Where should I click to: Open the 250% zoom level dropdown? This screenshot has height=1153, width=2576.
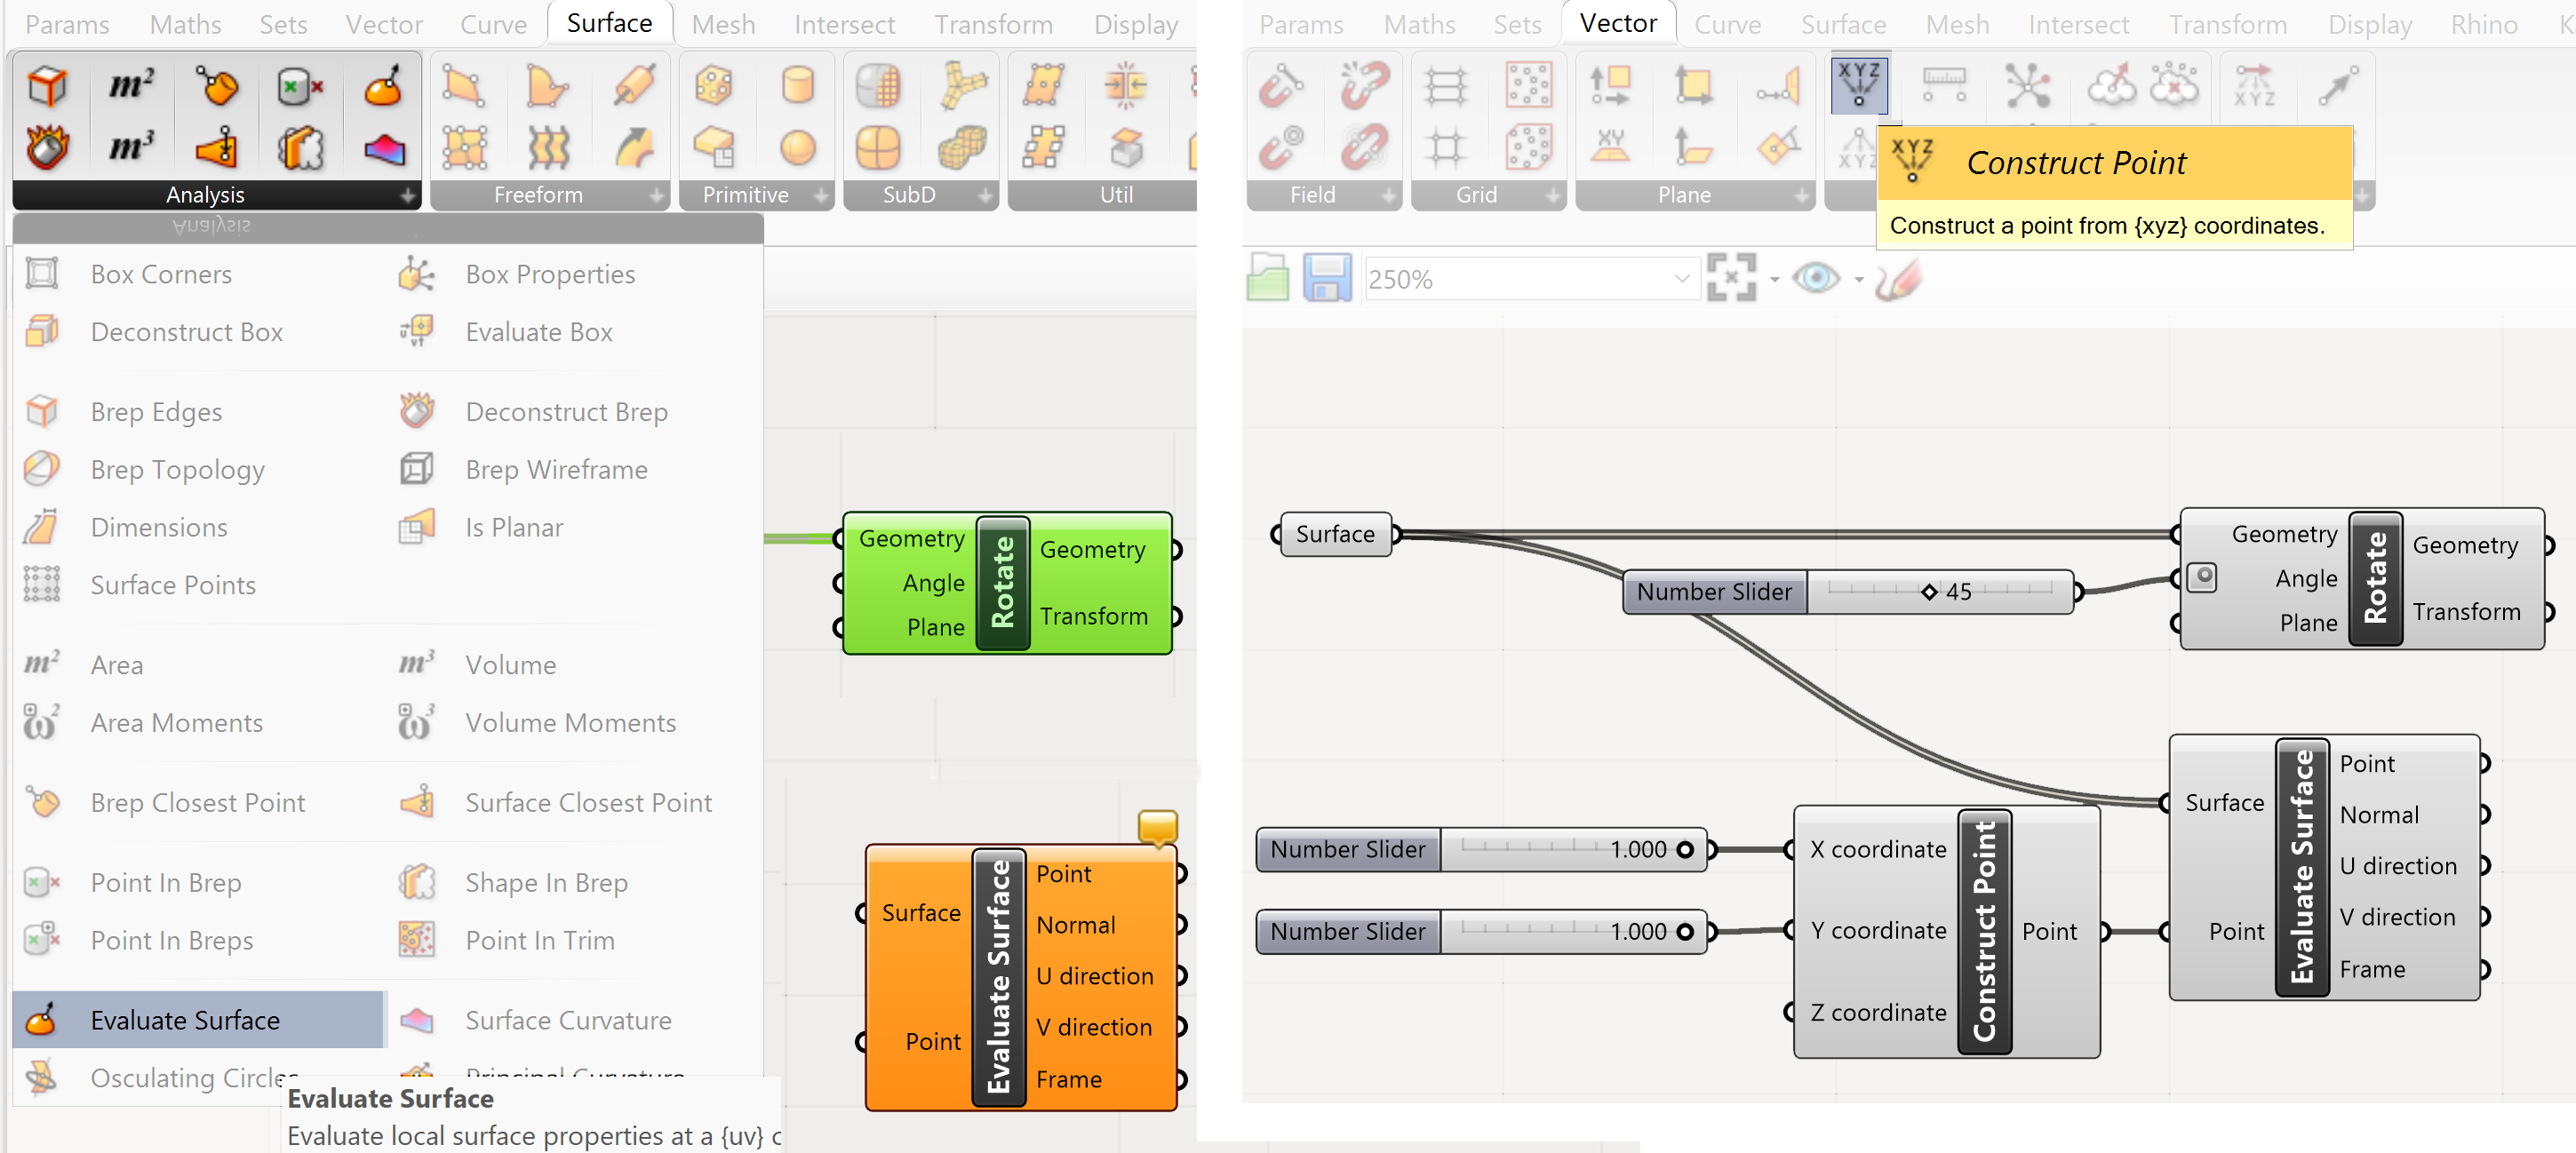[x=1681, y=279]
